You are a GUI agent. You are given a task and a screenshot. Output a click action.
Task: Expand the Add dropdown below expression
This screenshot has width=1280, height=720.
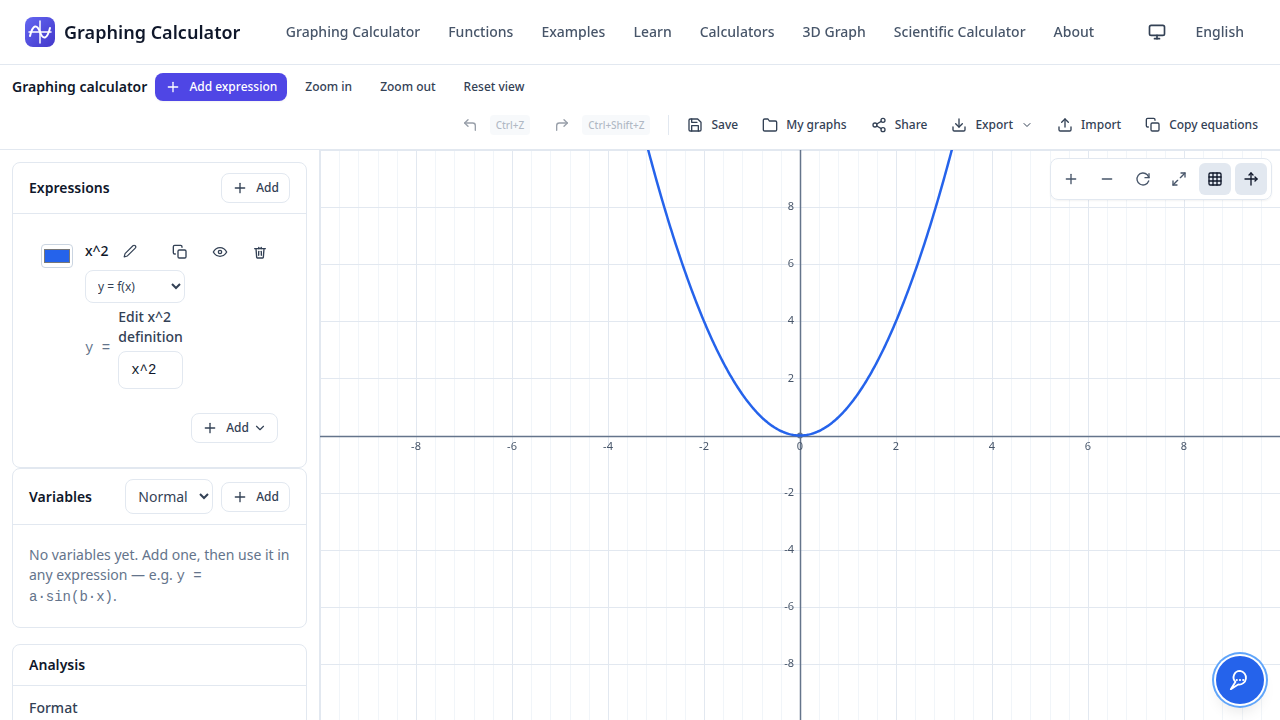pyautogui.click(x=234, y=428)
